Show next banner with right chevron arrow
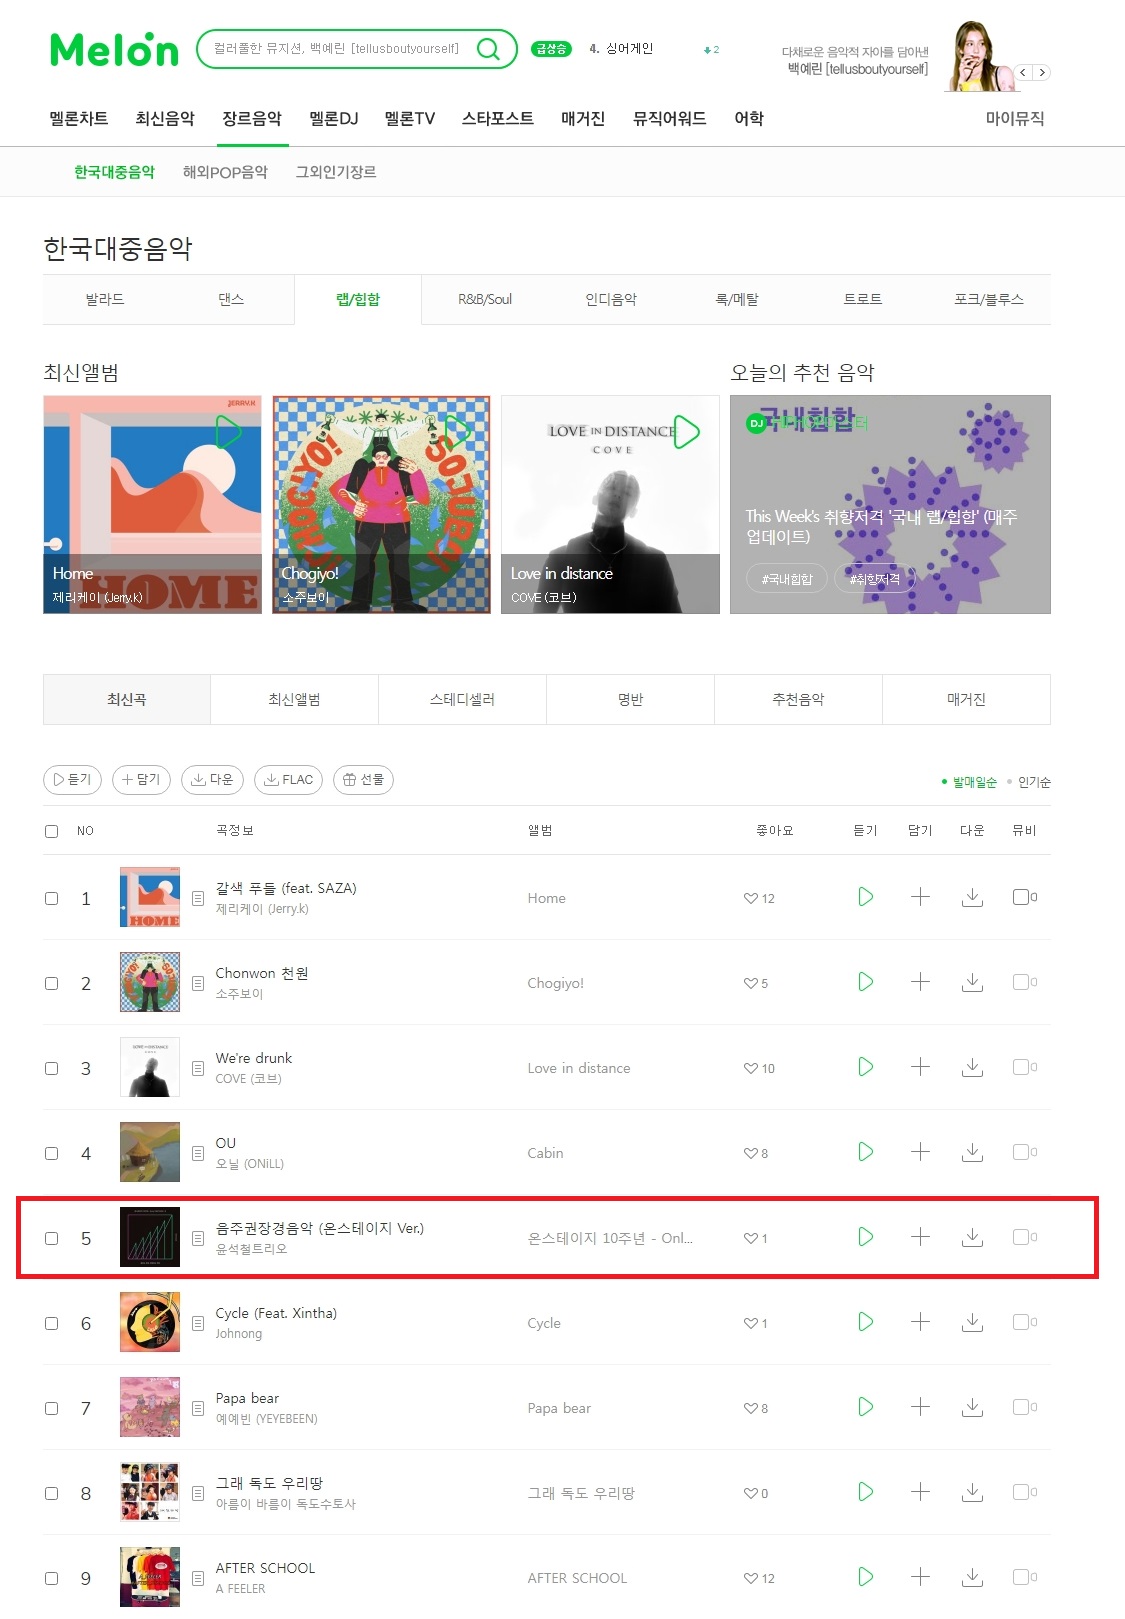Image resolution: width=1125 pixels, height=1619 pixels. coord(1042,72)
